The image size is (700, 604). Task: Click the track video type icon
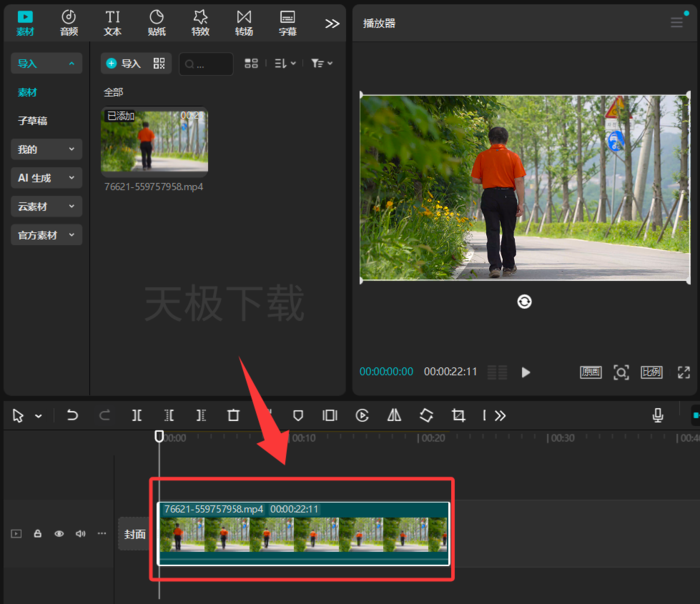pos(16,533)
